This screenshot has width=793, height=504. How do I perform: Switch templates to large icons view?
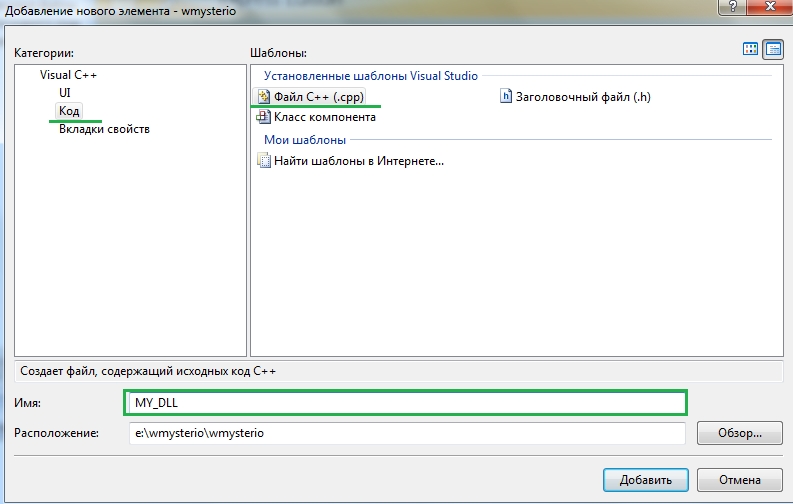click(750, 49)
